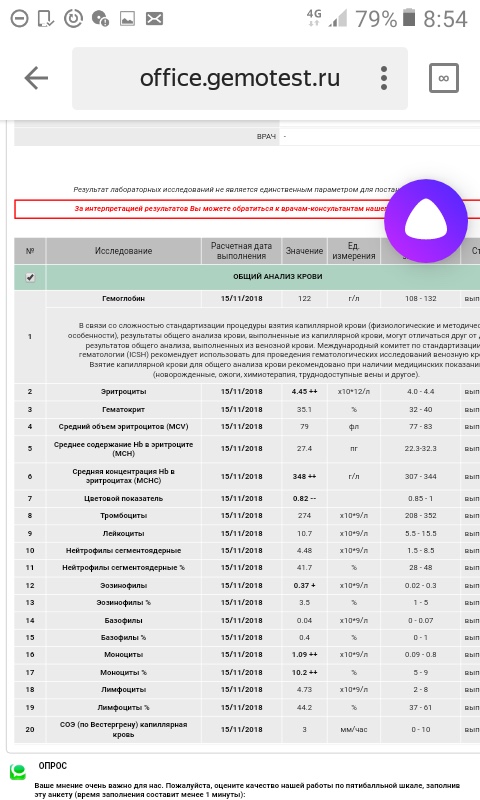Viewport: 480px width, 800px height.
Task: Tap the Лимфоциты % value 44.2
Action: pyautogui.click(x=305, y=708)
